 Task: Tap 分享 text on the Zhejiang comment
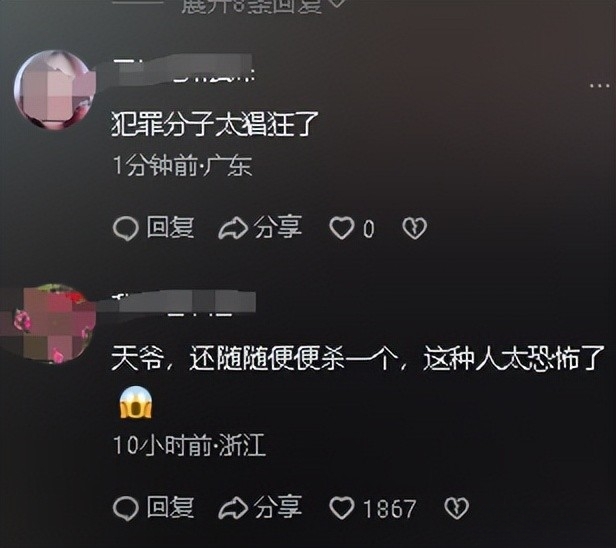pyautogui.click(x=278, y=507)
